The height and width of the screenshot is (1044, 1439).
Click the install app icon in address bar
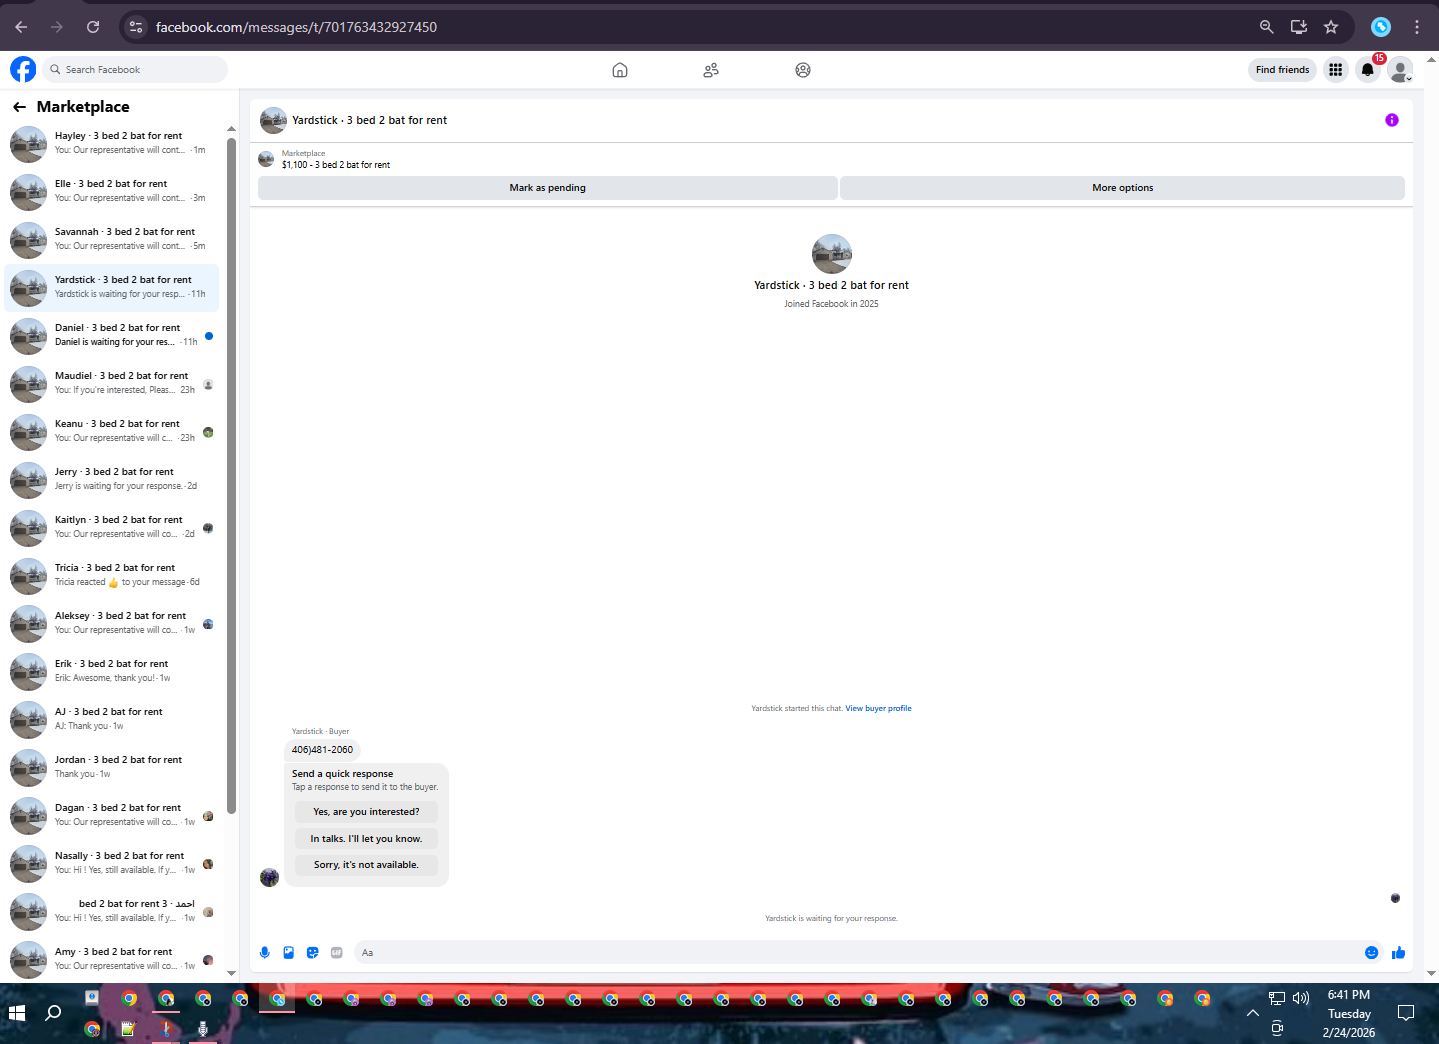pos(1299,27)
